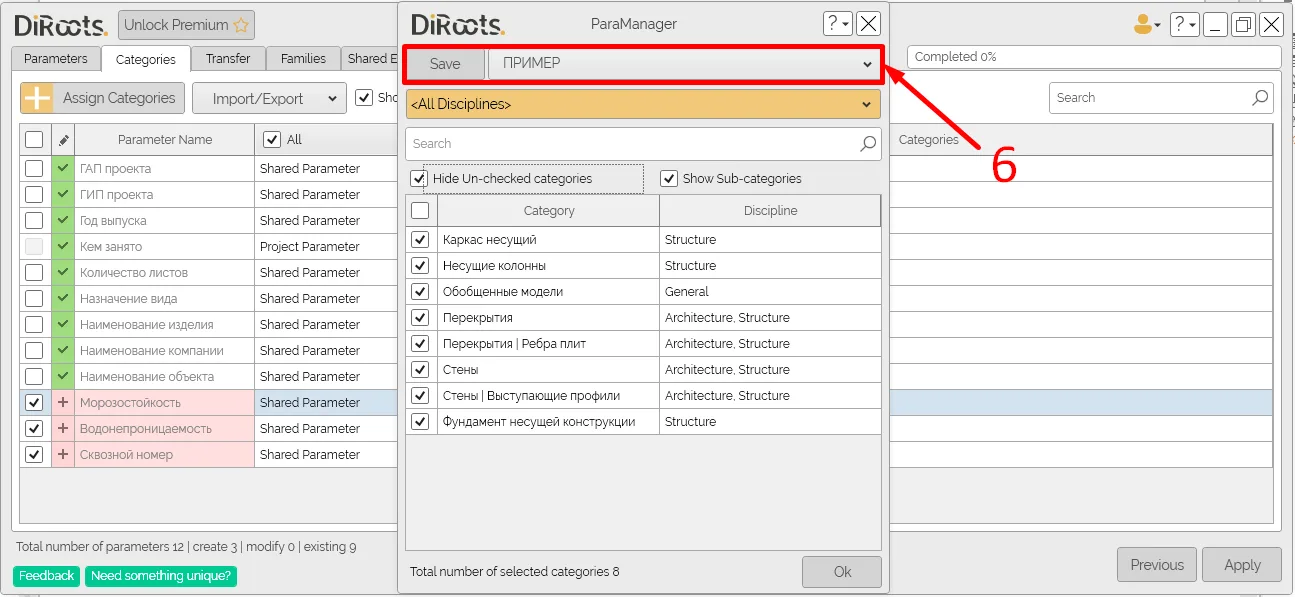Switch to the Parameters tab

(x=56, y=59)
